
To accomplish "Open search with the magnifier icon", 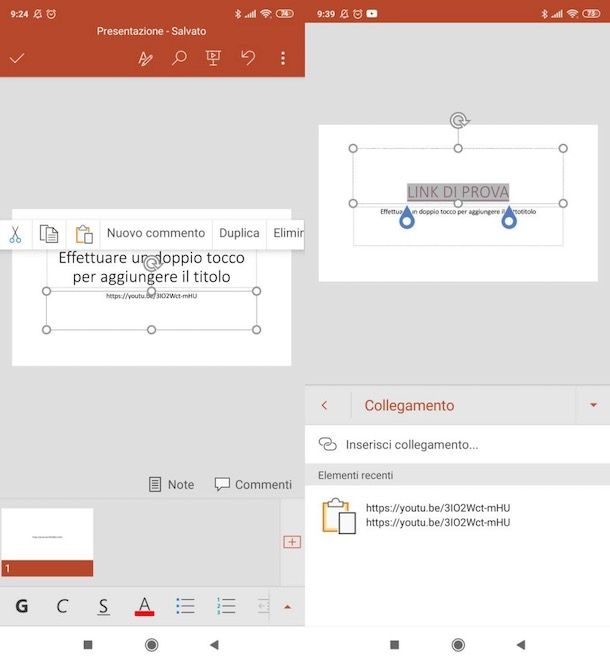I will click(x=179, y=58).
